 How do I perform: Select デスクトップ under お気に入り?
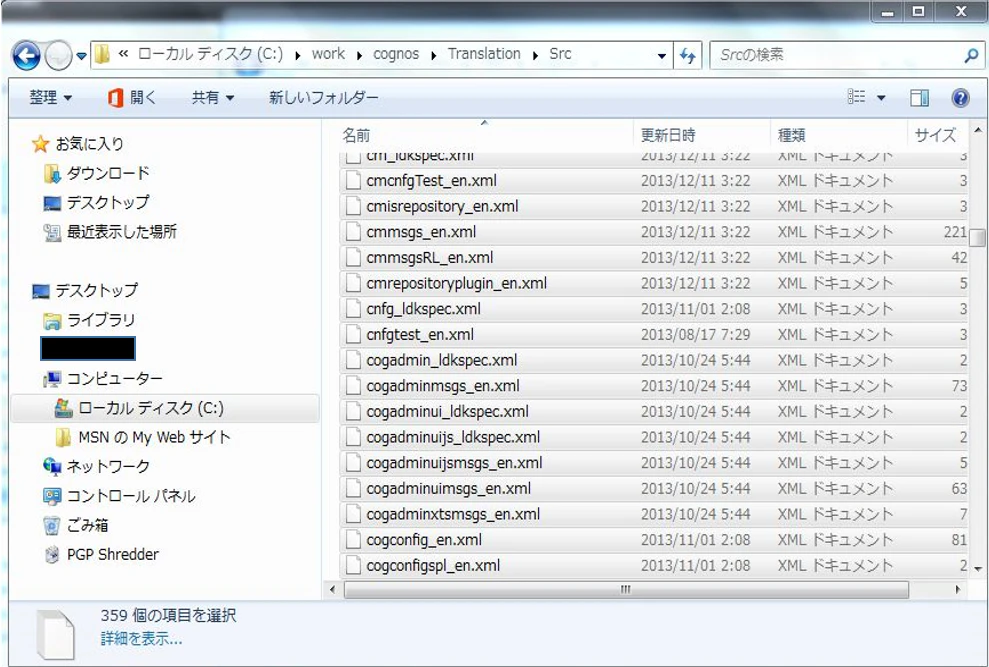(x=96, y=203)
